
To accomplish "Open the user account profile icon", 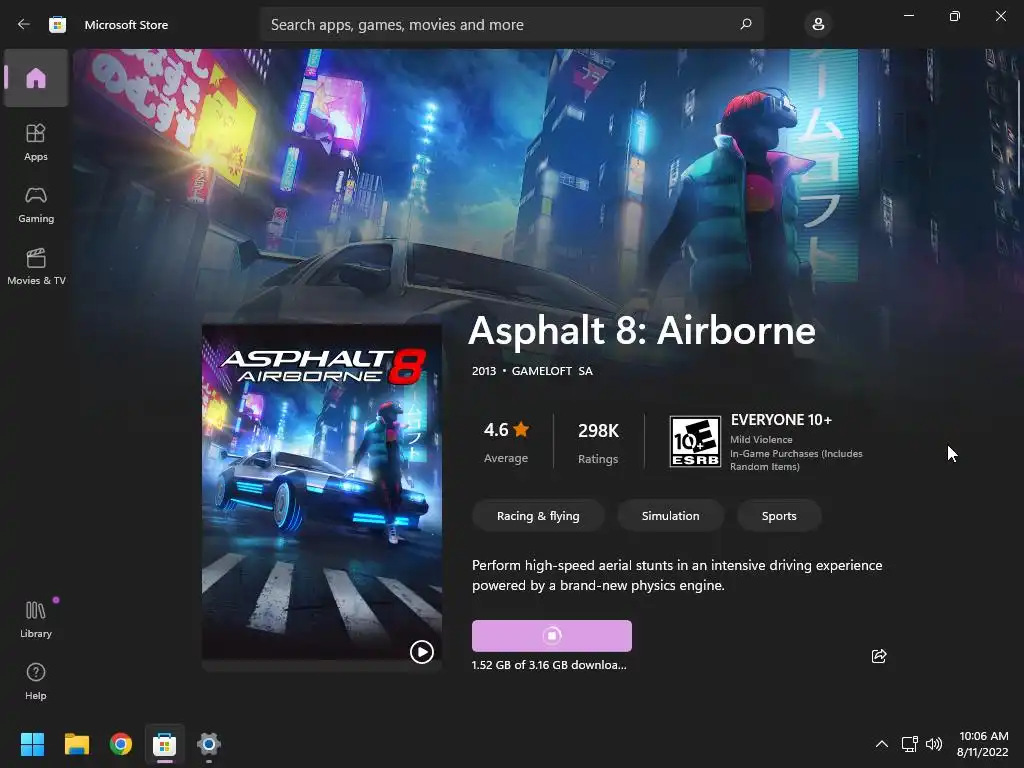I will click(818, 24).
